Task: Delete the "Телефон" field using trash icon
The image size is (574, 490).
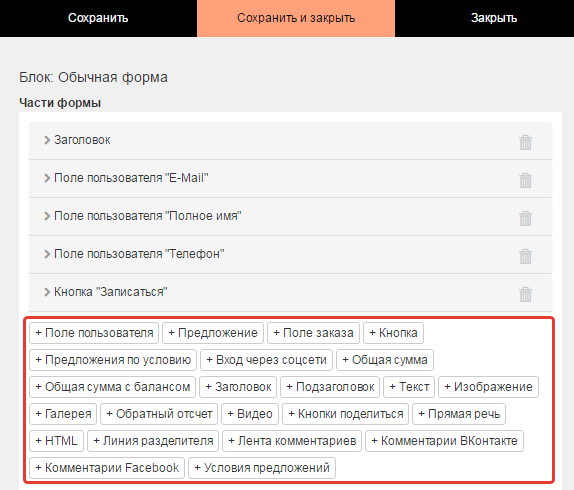Action: click(525, 256)
